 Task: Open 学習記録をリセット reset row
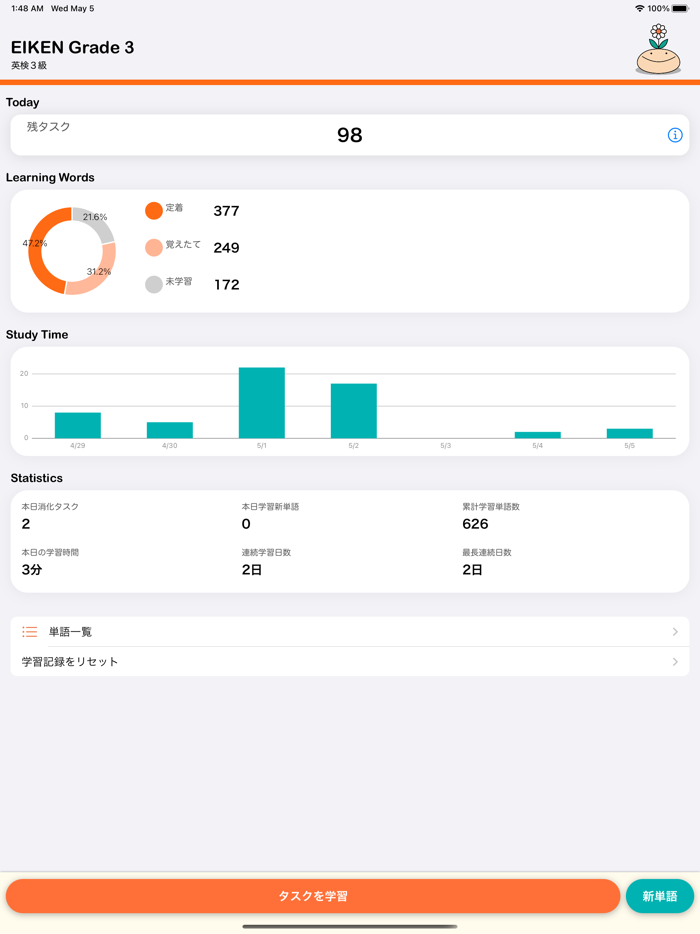350,661
